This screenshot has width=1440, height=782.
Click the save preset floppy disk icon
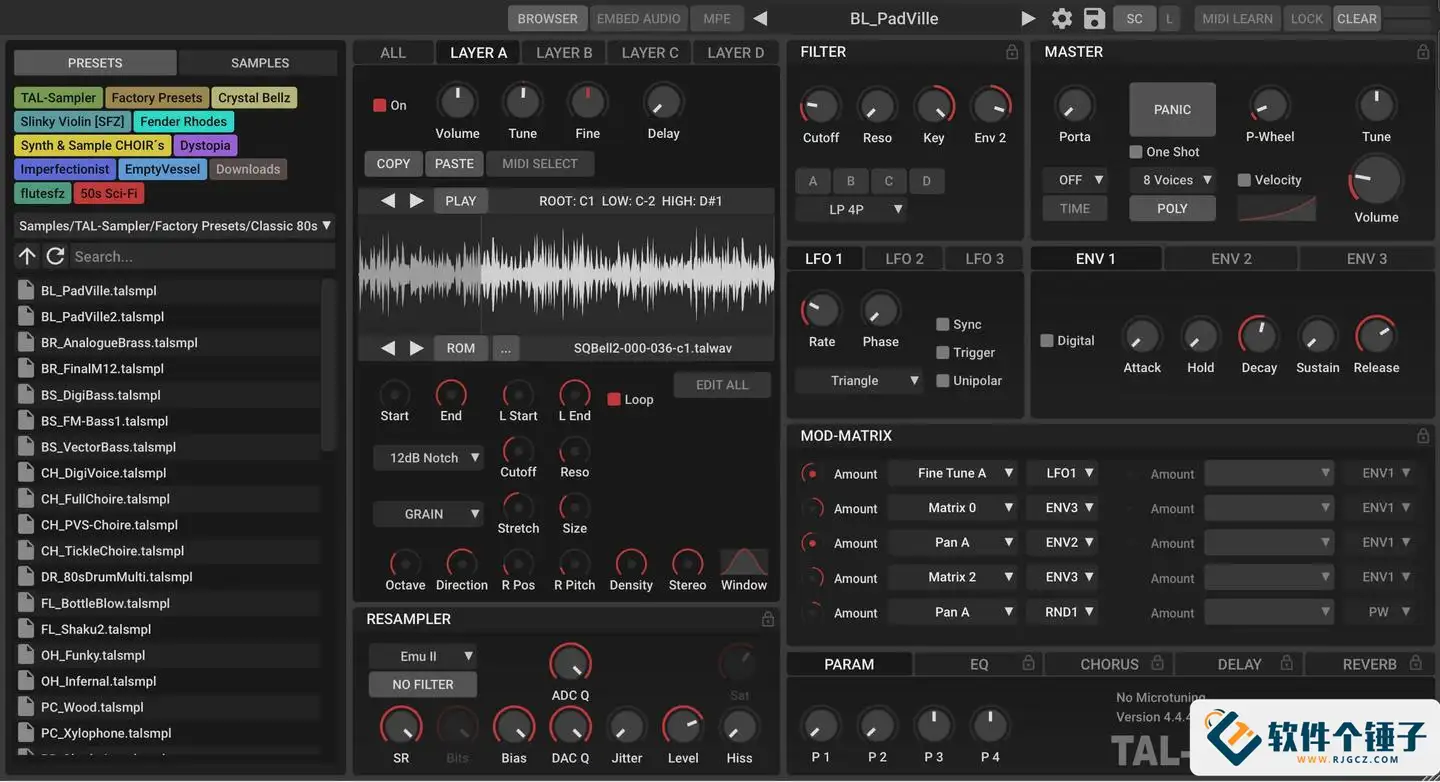click(1094, 19)
